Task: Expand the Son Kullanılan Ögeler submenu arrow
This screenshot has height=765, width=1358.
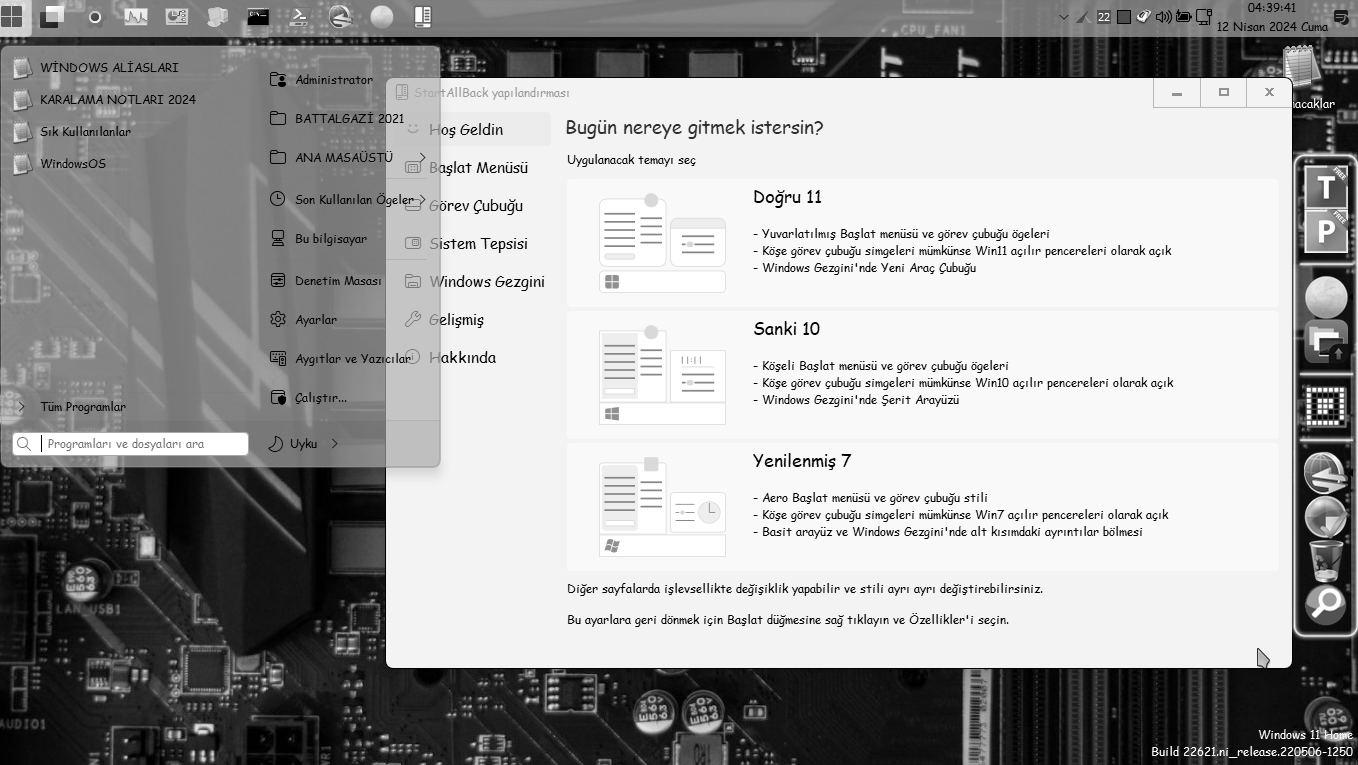Action: (423, 199)
